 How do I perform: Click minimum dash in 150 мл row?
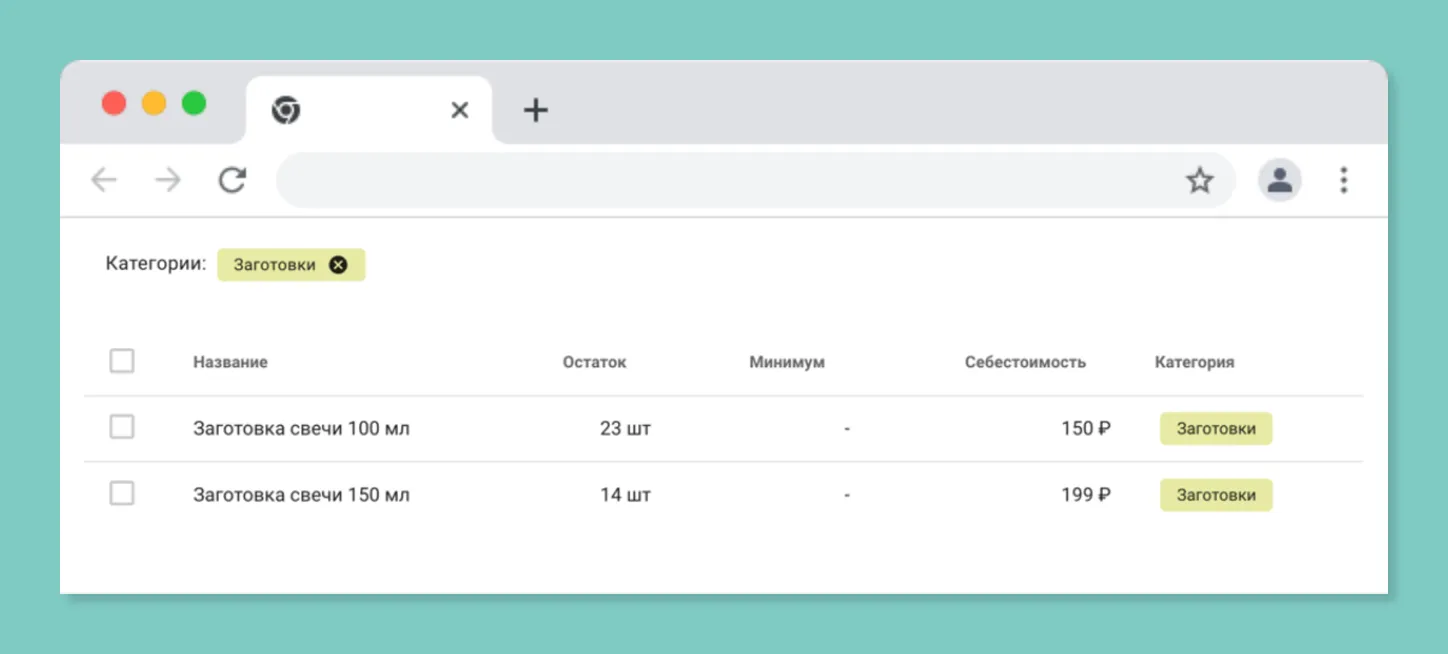click(847, 495)
